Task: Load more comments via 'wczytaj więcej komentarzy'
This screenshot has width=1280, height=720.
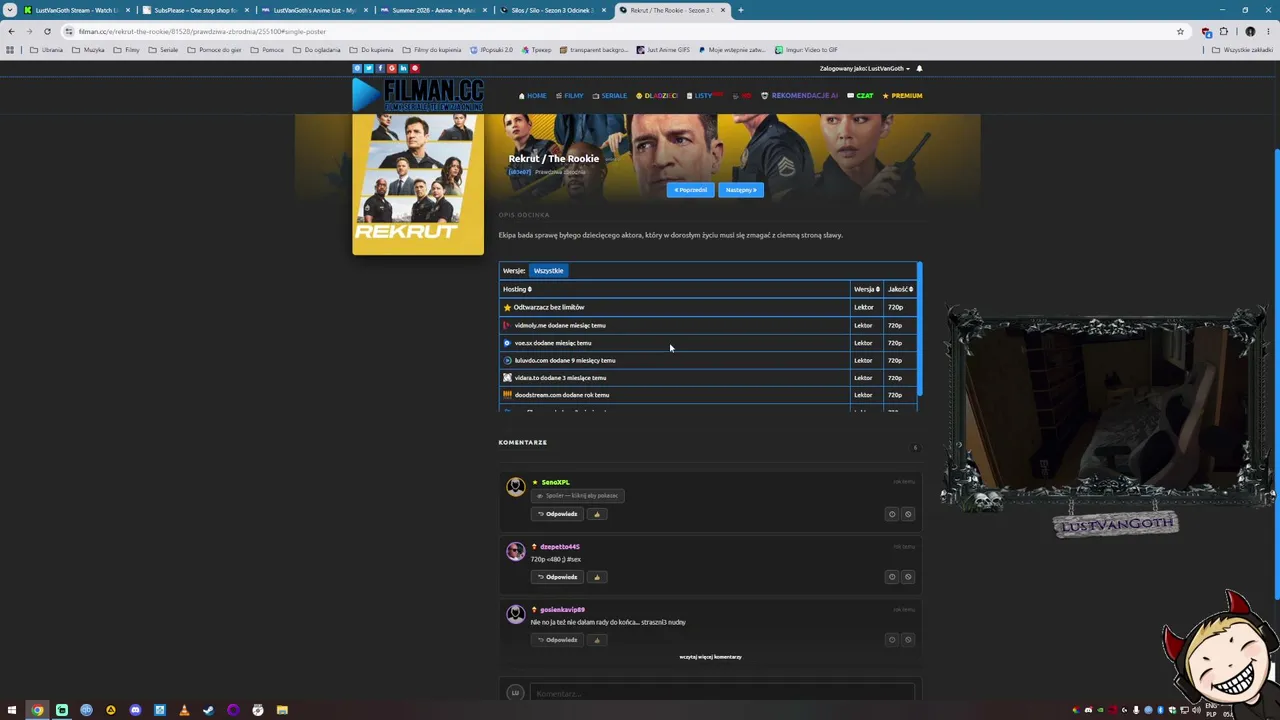Action: pos(710,657)
